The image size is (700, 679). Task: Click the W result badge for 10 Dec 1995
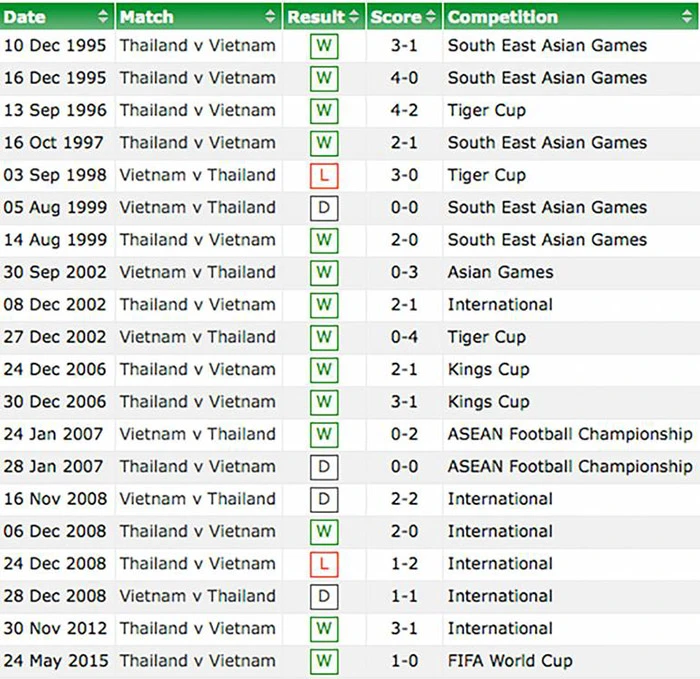click(323, 46)
